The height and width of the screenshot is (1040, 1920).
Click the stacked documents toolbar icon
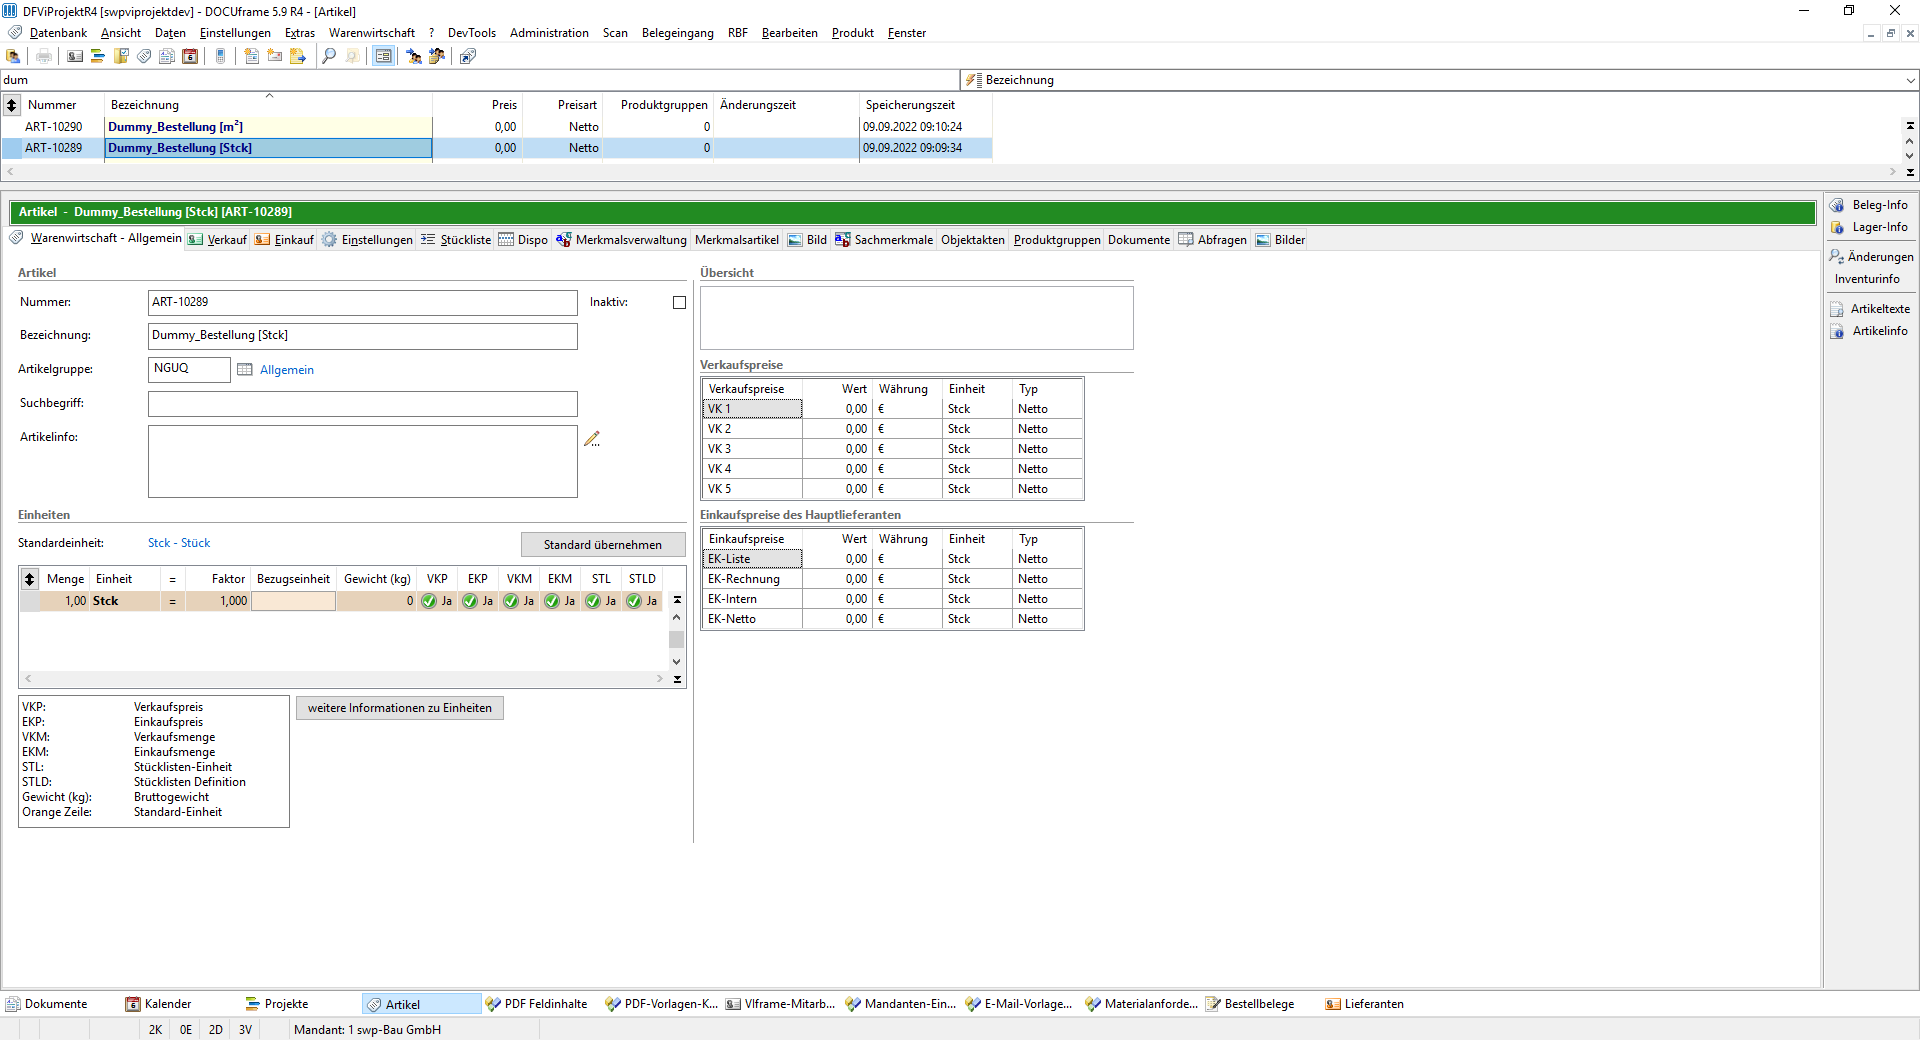click(167, 56)
